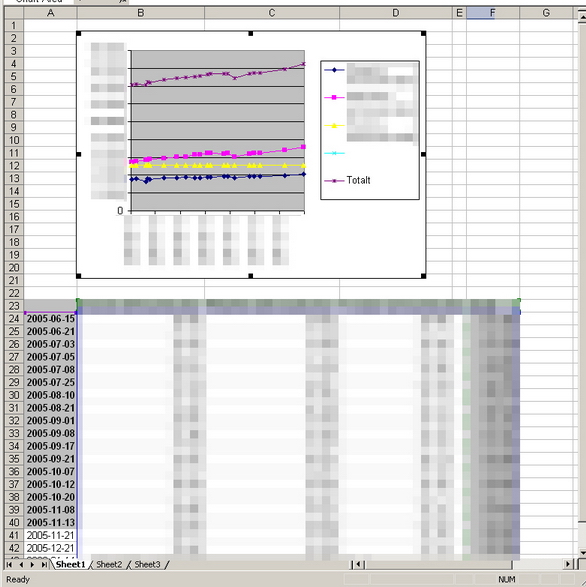This screenshot has width=586, height=587.
Task: Jump to last sheet navigation arrow
Action: click(x=44, y=564)
